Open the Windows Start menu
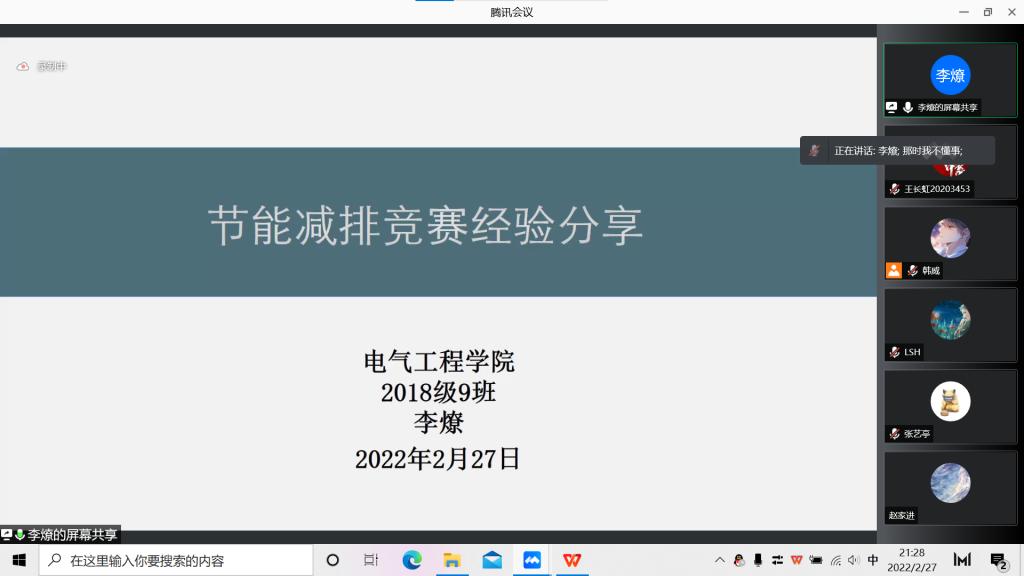 pos(18,560)
